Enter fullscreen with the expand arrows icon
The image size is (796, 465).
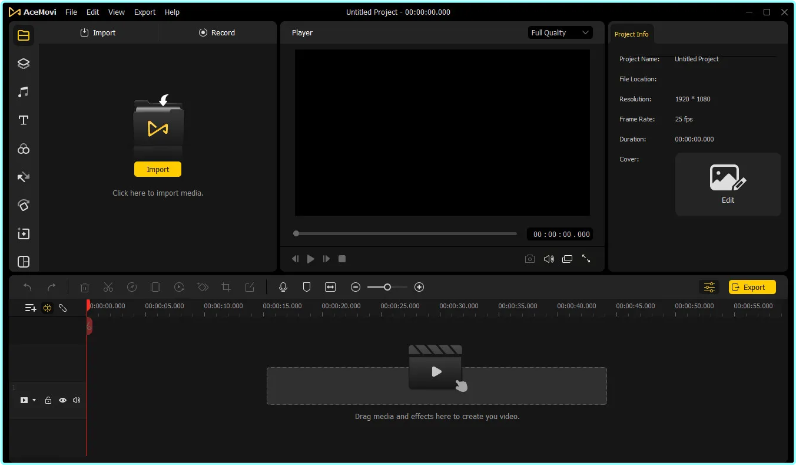(x=586, y=259)
